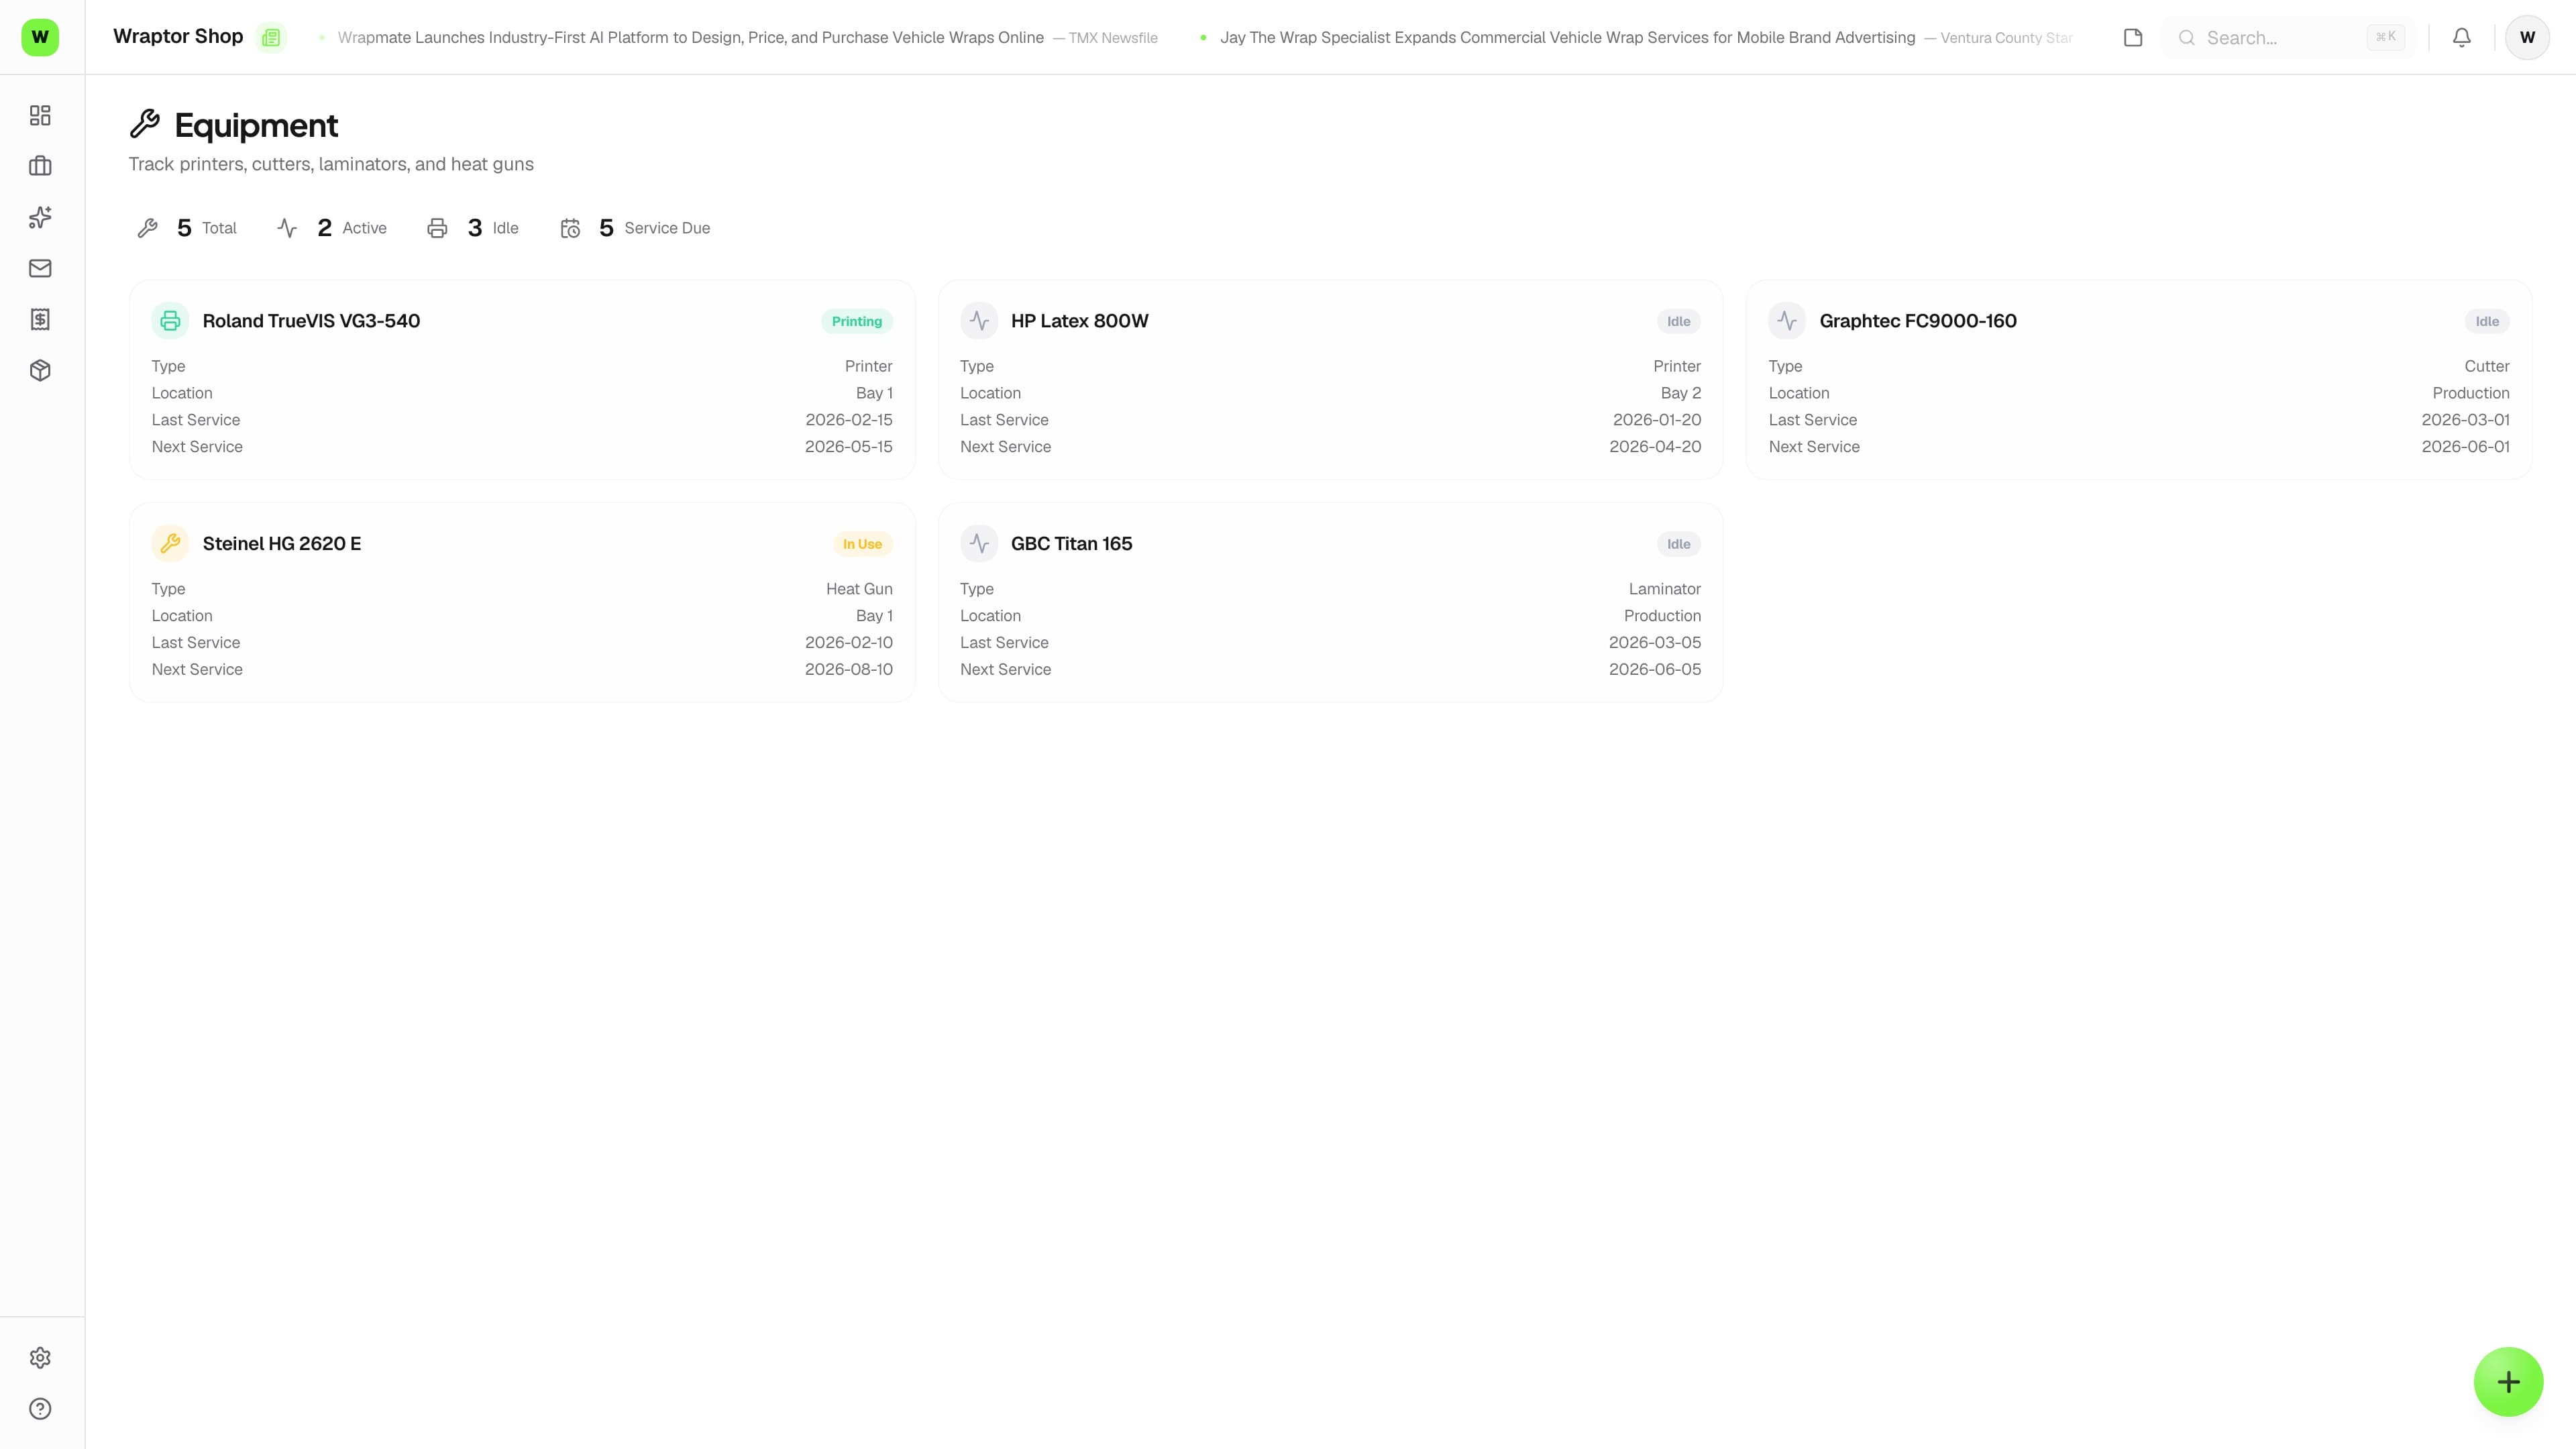Open the invoice dollar receipt sidebar icon
Viewport: 2576px width, 1449px height.
40,319
